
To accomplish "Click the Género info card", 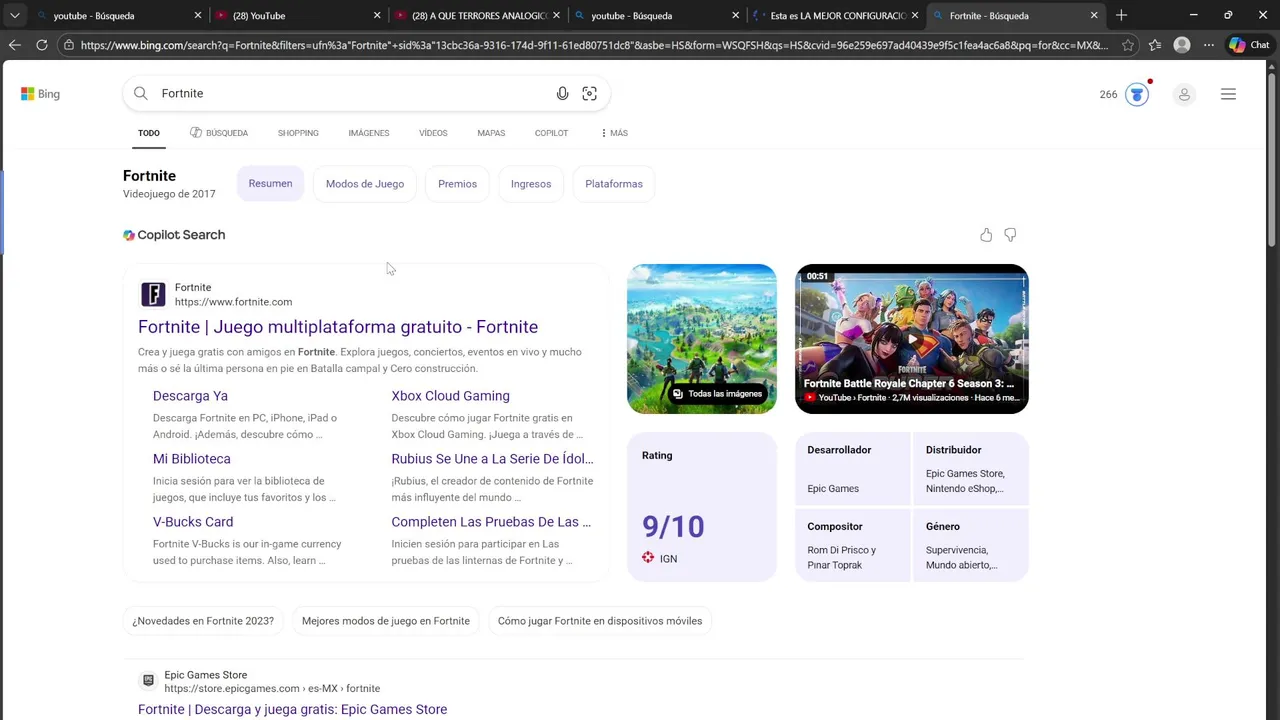I will (x=970, y=545).
